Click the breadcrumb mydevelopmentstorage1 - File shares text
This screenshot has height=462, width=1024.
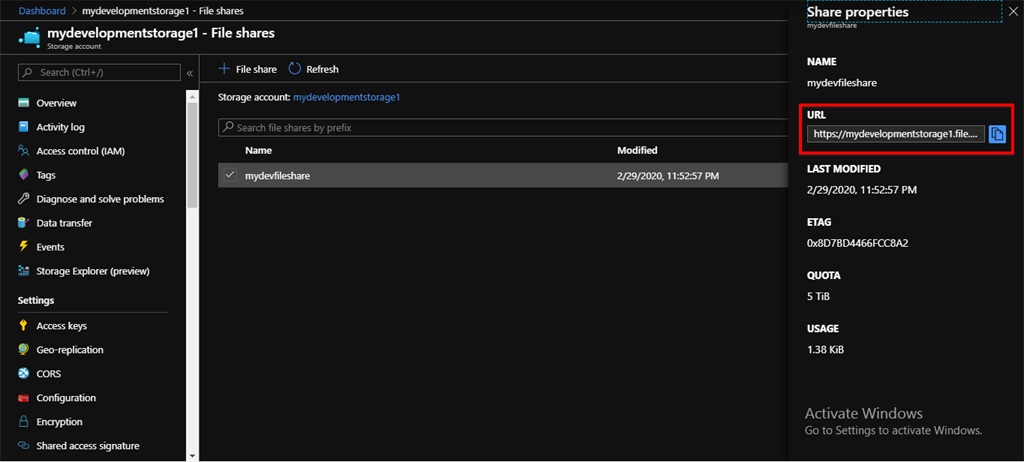(164, 10)
